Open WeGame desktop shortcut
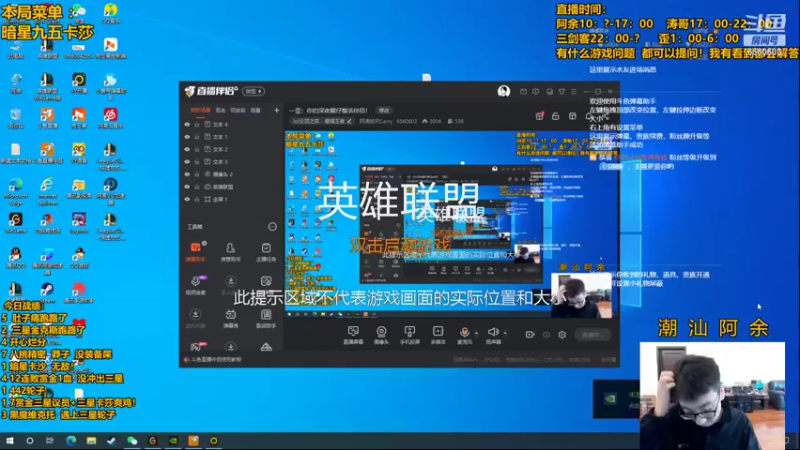The image size is (800, 450). pyautogui.click(x=15, y=223)
